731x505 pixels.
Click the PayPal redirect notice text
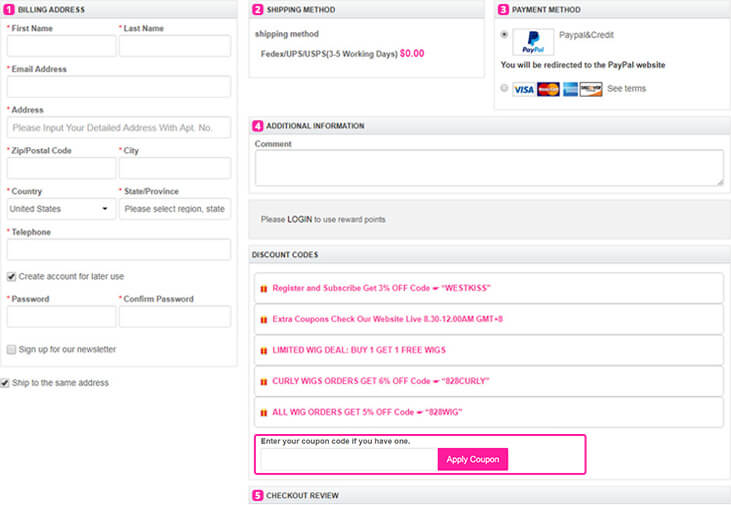(583, 65)
